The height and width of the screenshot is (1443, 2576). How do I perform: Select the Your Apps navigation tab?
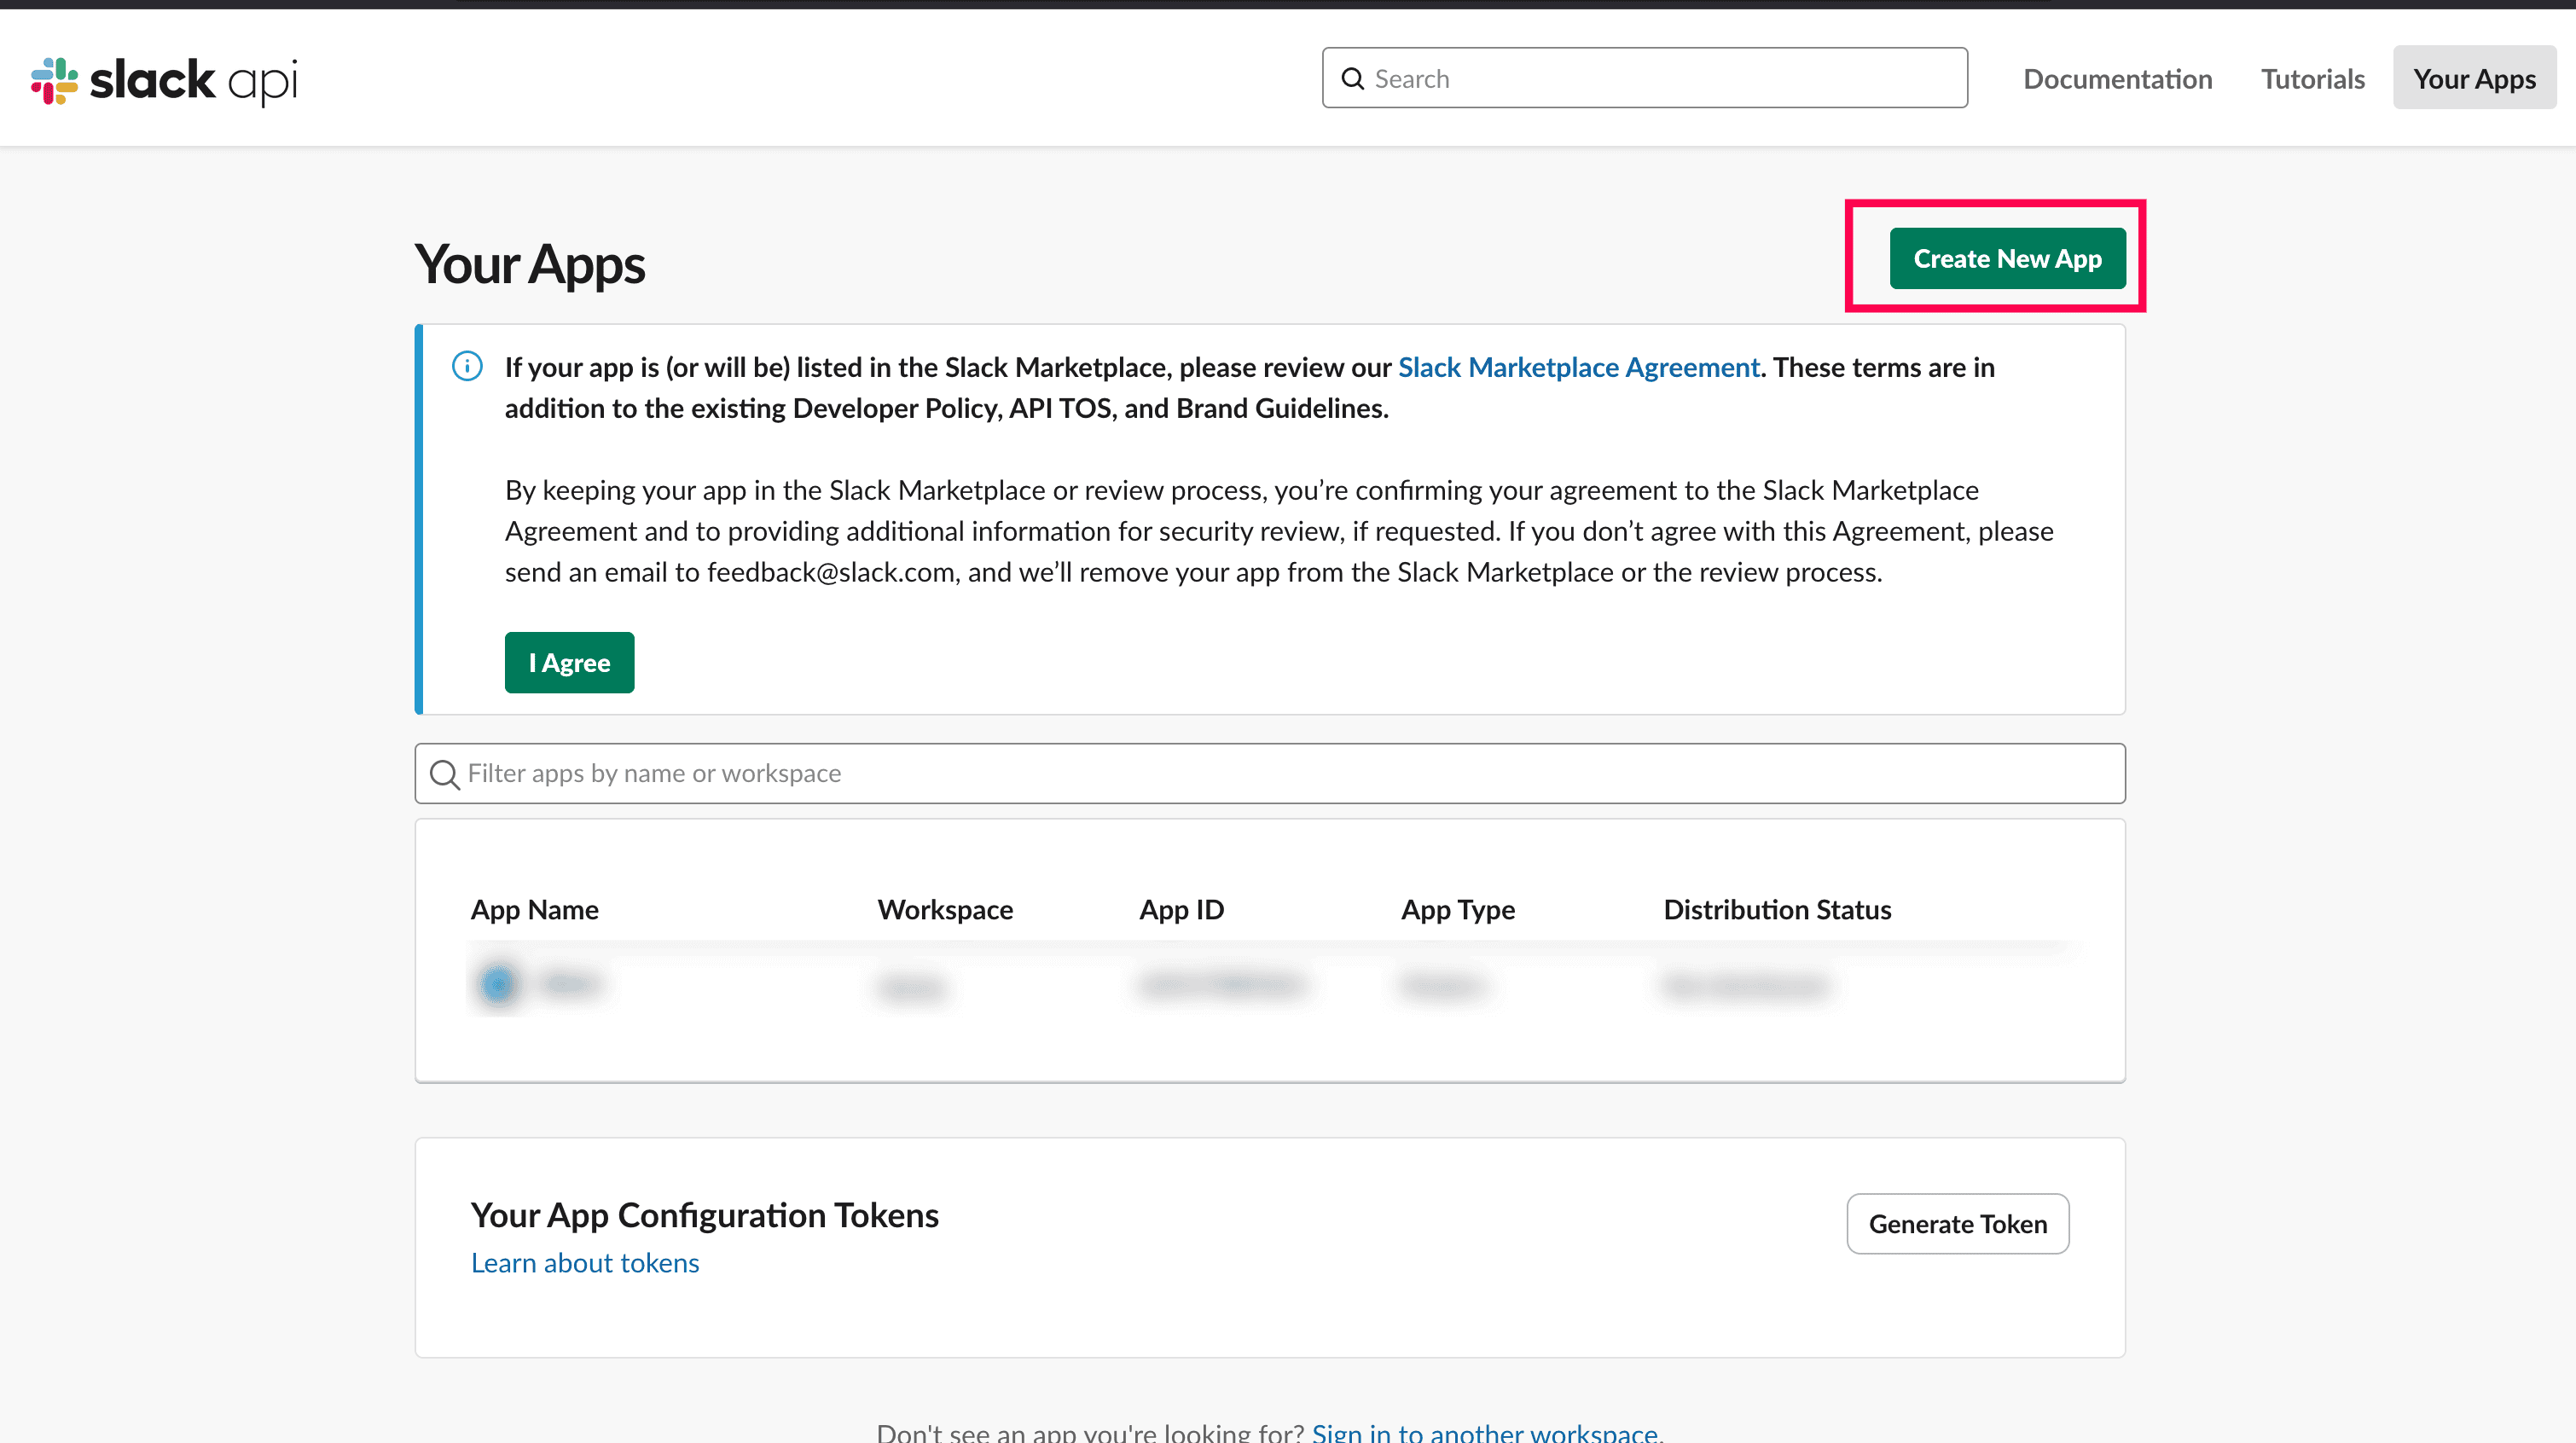pos(2474,78)
